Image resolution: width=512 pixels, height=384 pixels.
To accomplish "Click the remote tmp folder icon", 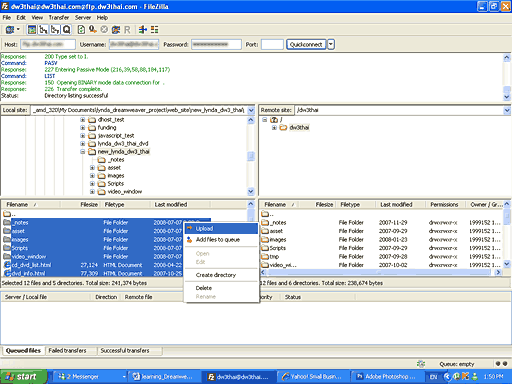I will click(265, 256).
